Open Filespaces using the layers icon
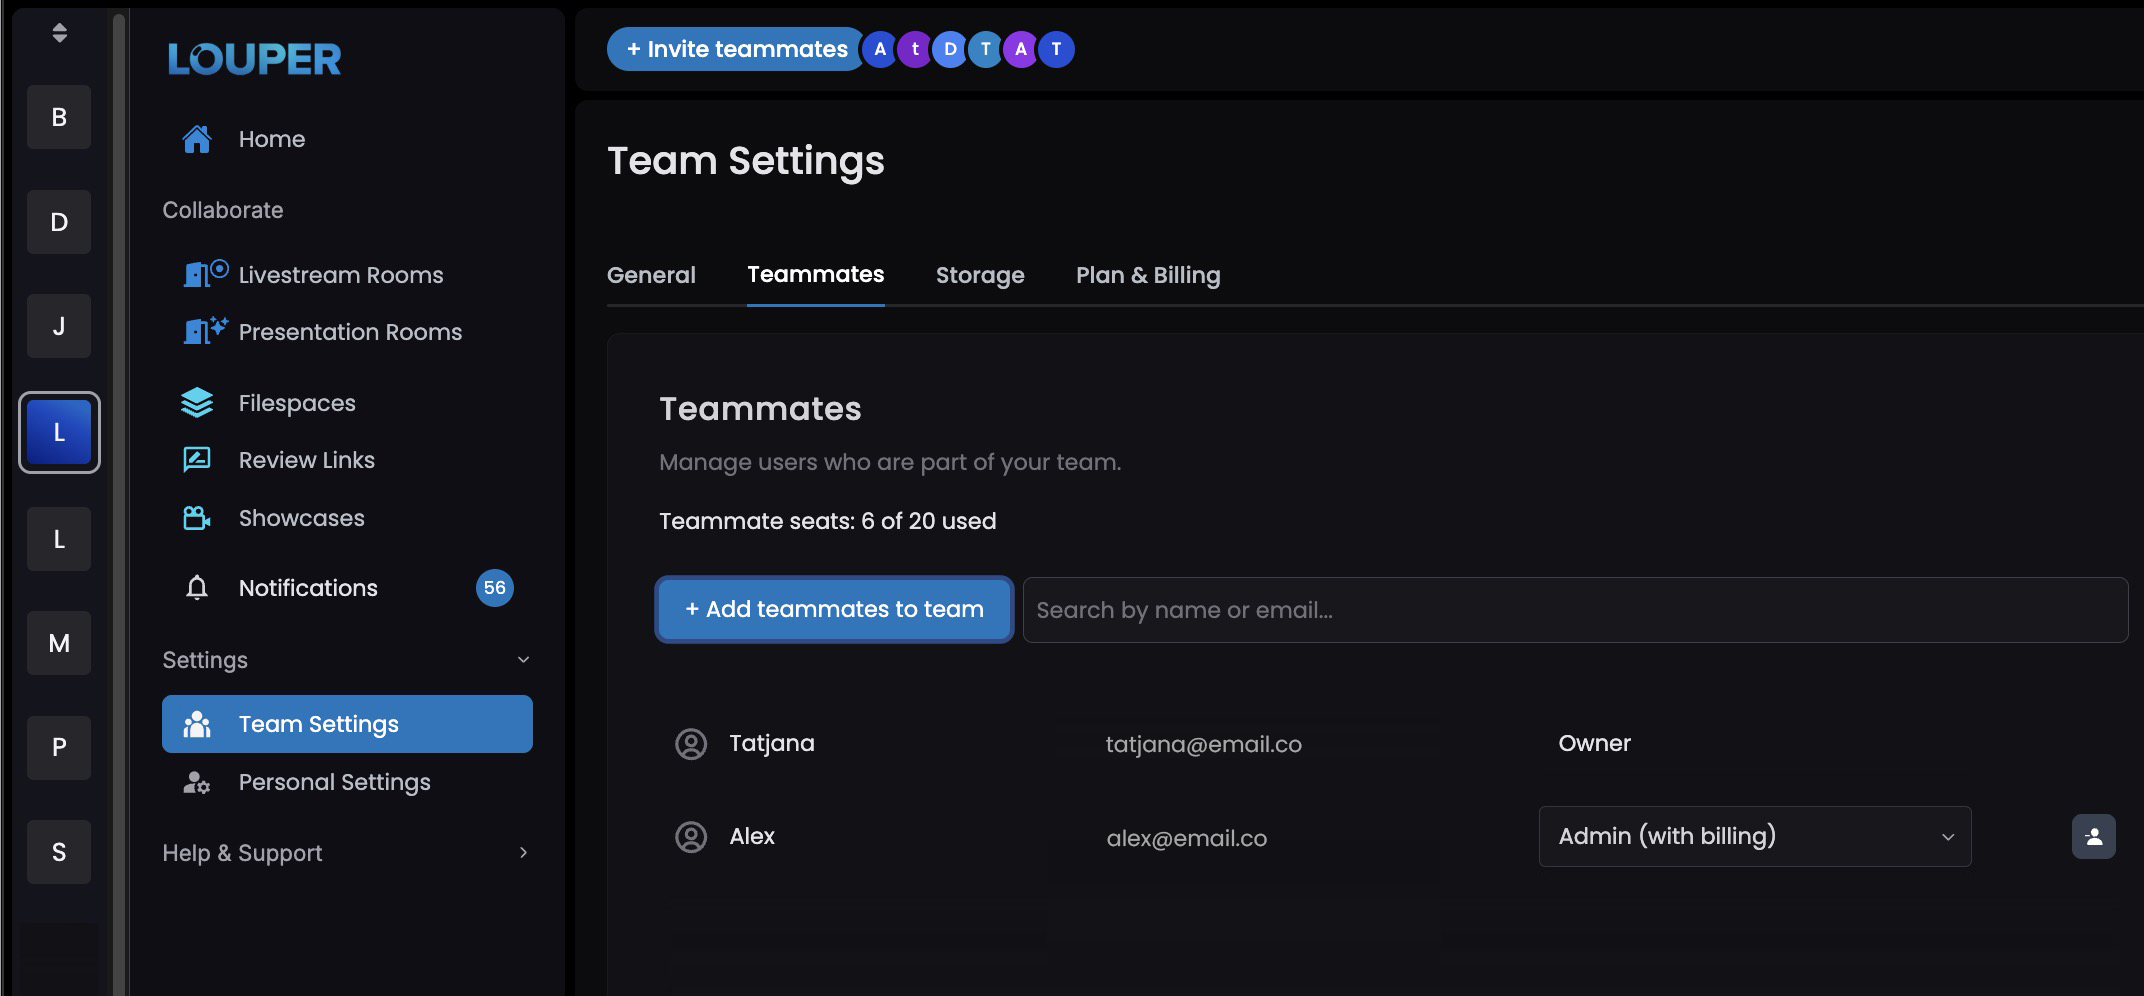2144x996 pixels. (x=197, y=402)
